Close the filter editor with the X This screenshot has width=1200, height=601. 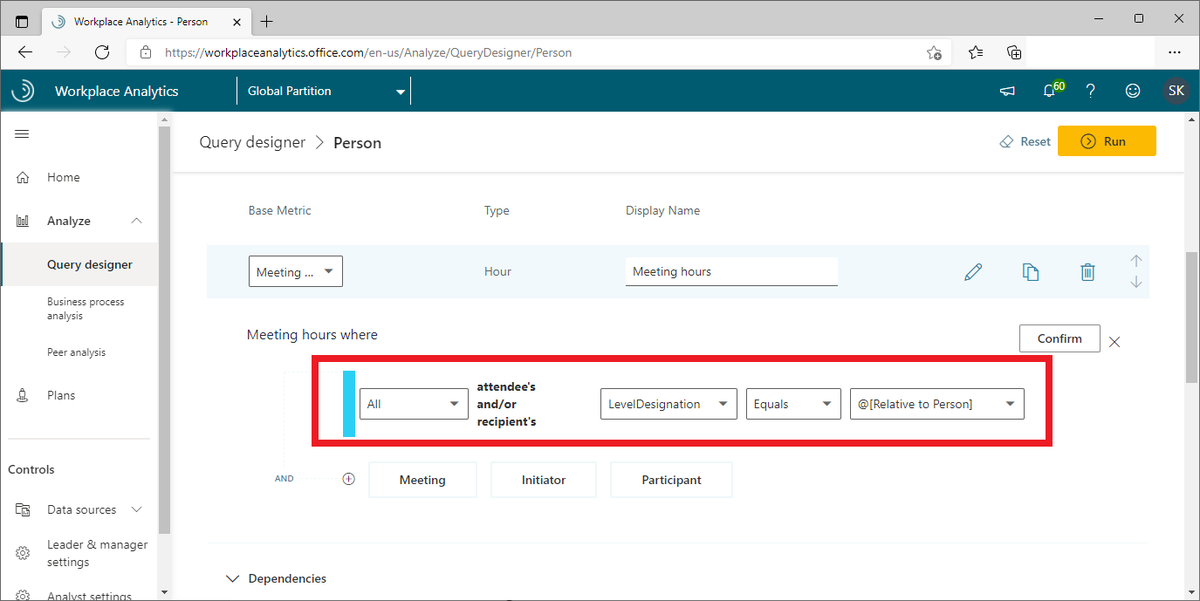(1115, 341)
